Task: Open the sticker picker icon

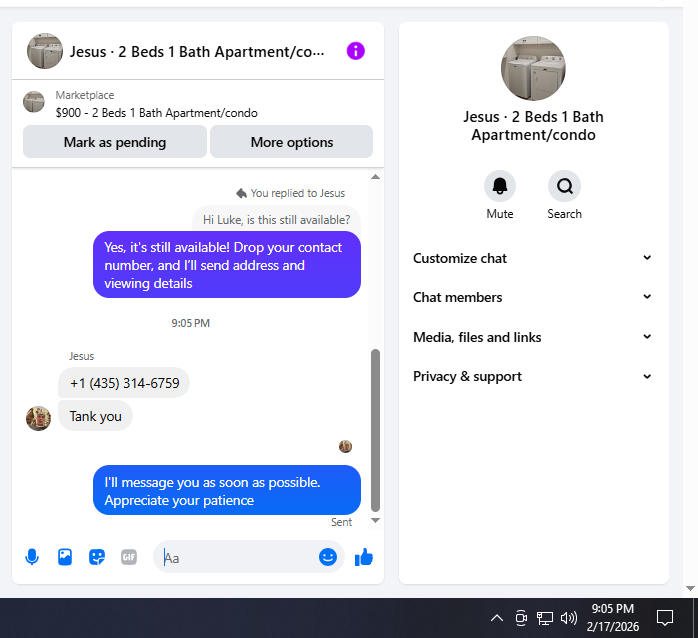Action: (x=97, y=557)
